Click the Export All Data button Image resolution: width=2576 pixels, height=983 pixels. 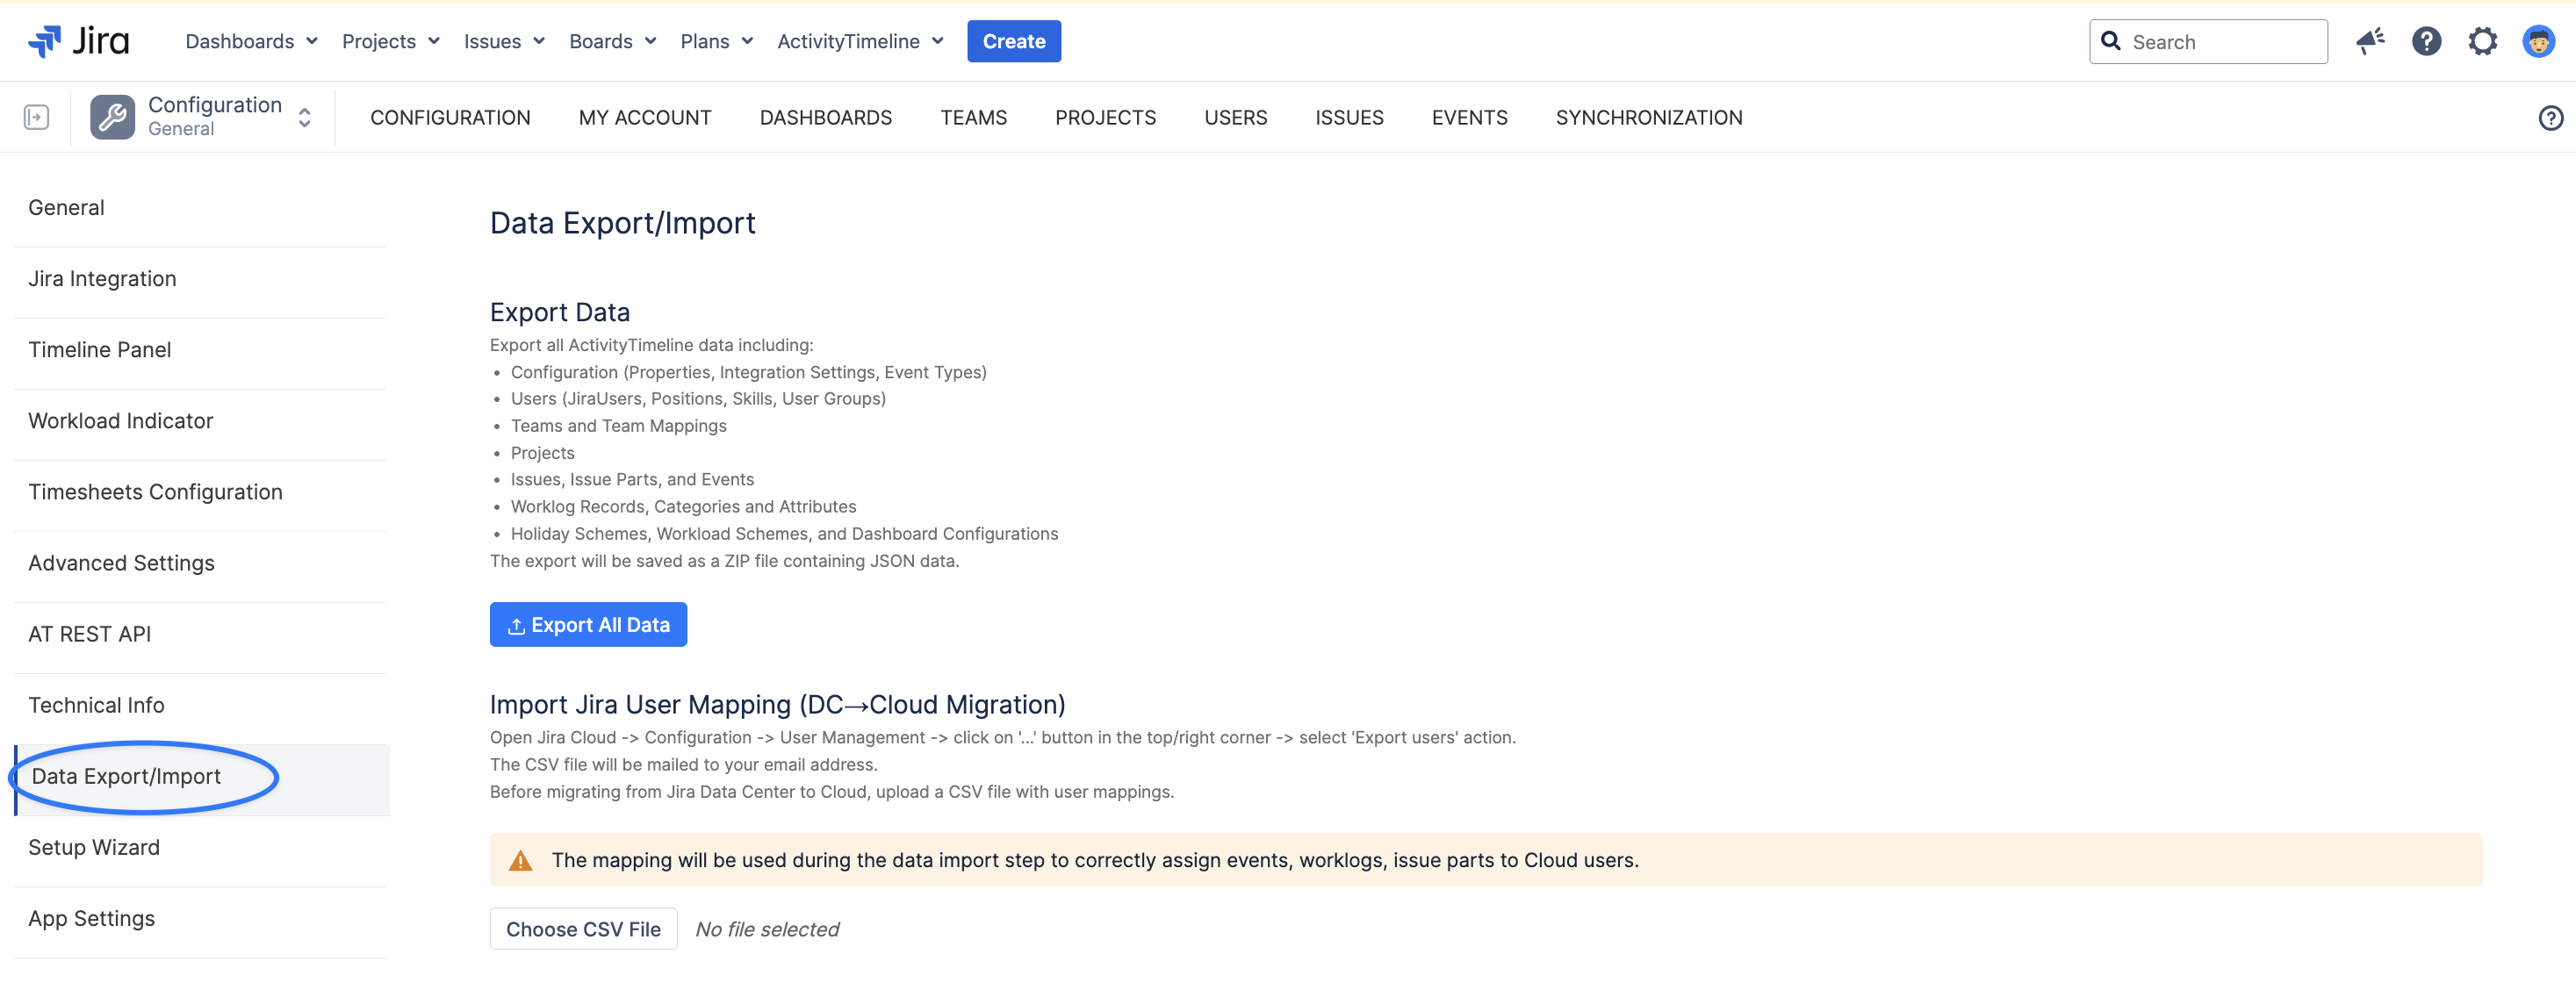click(588, 624)
